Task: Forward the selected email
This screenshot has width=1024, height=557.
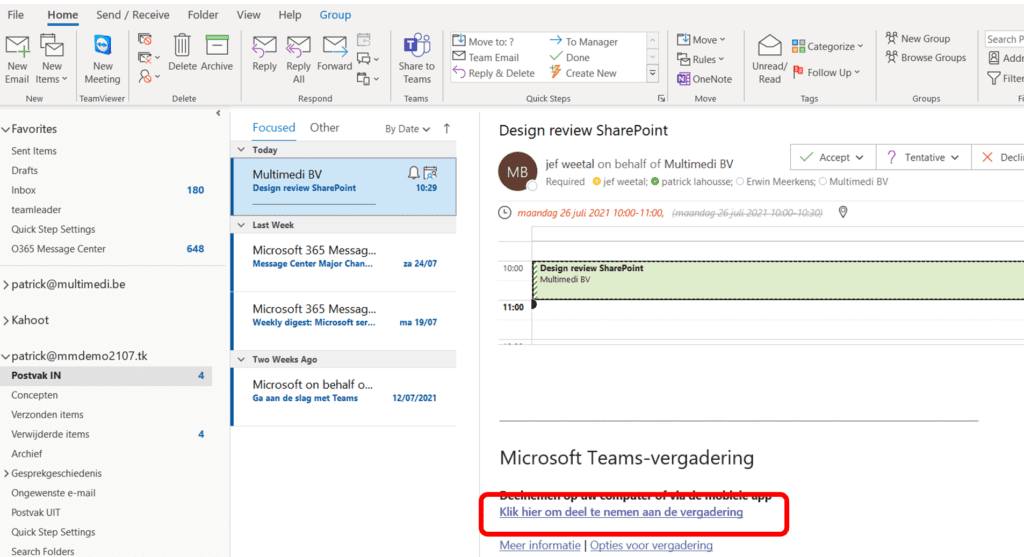Action: [x=334, y=54]
